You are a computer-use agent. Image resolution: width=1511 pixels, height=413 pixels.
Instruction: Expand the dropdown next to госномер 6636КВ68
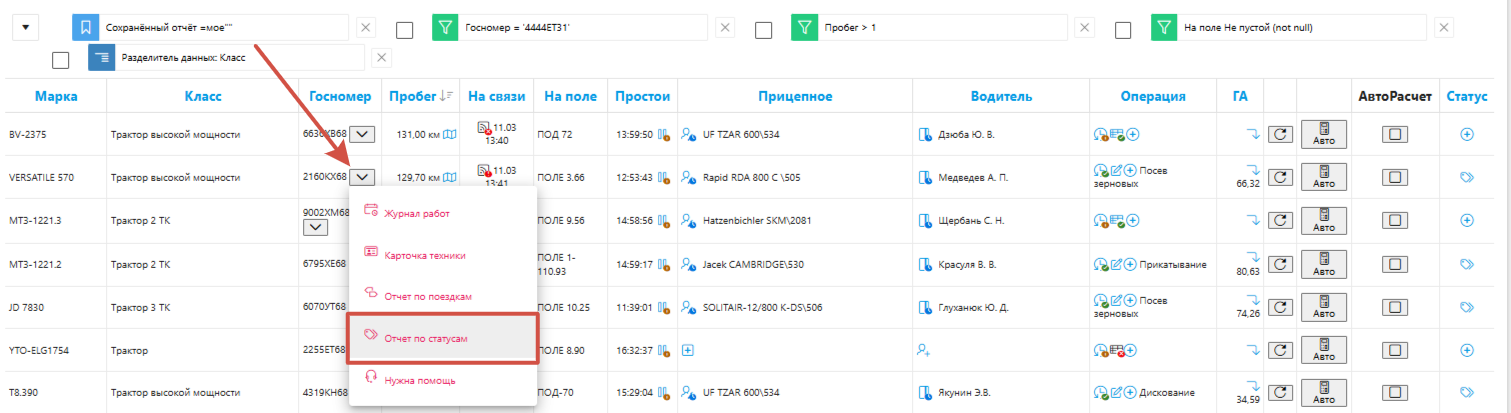[364, 134]
